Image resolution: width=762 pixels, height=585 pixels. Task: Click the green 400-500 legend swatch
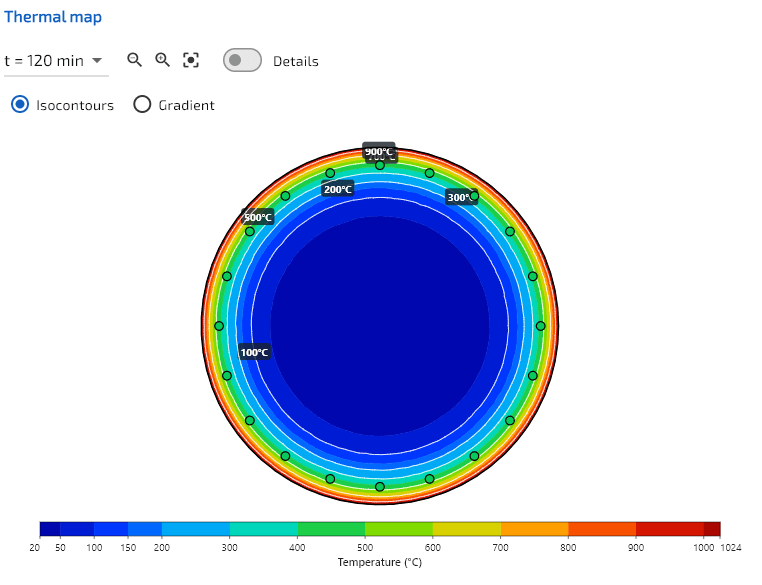(x=331, y=529)
